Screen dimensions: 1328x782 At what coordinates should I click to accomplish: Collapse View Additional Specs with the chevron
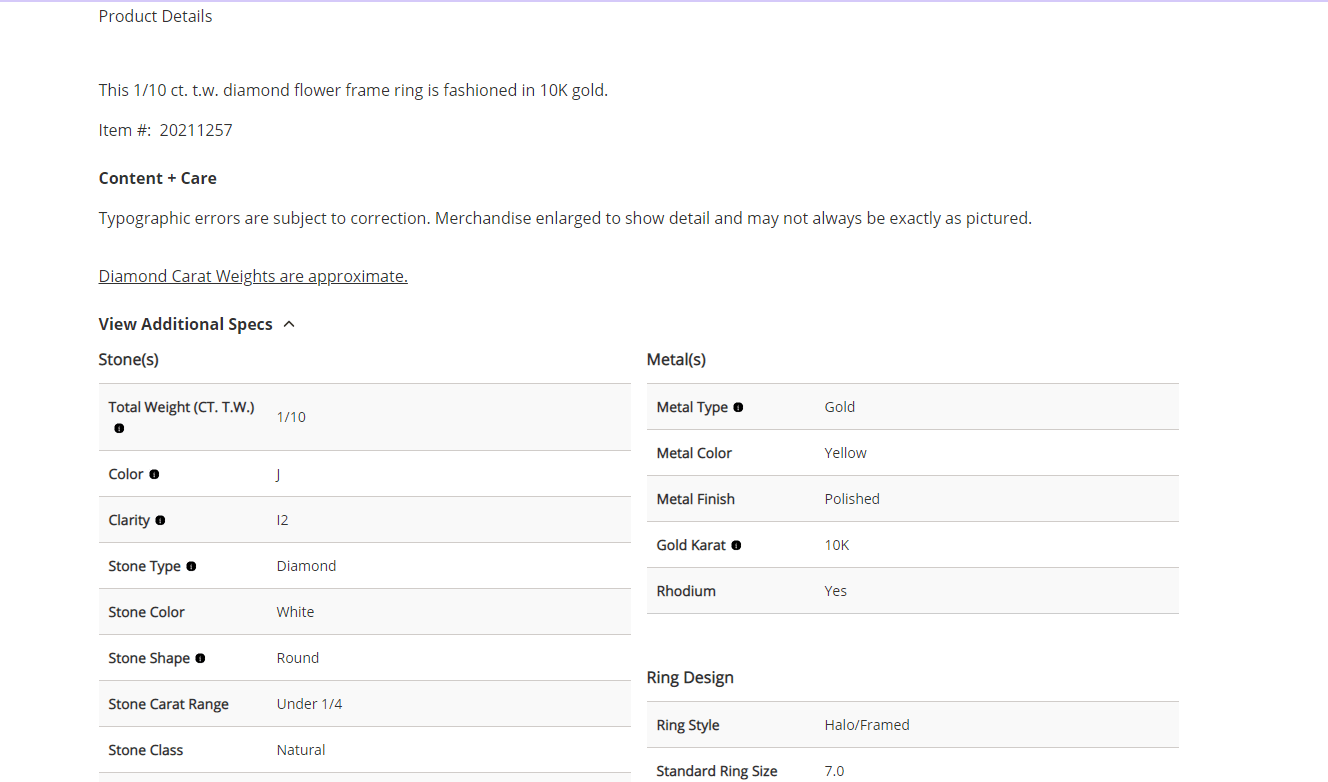[289, 324]
